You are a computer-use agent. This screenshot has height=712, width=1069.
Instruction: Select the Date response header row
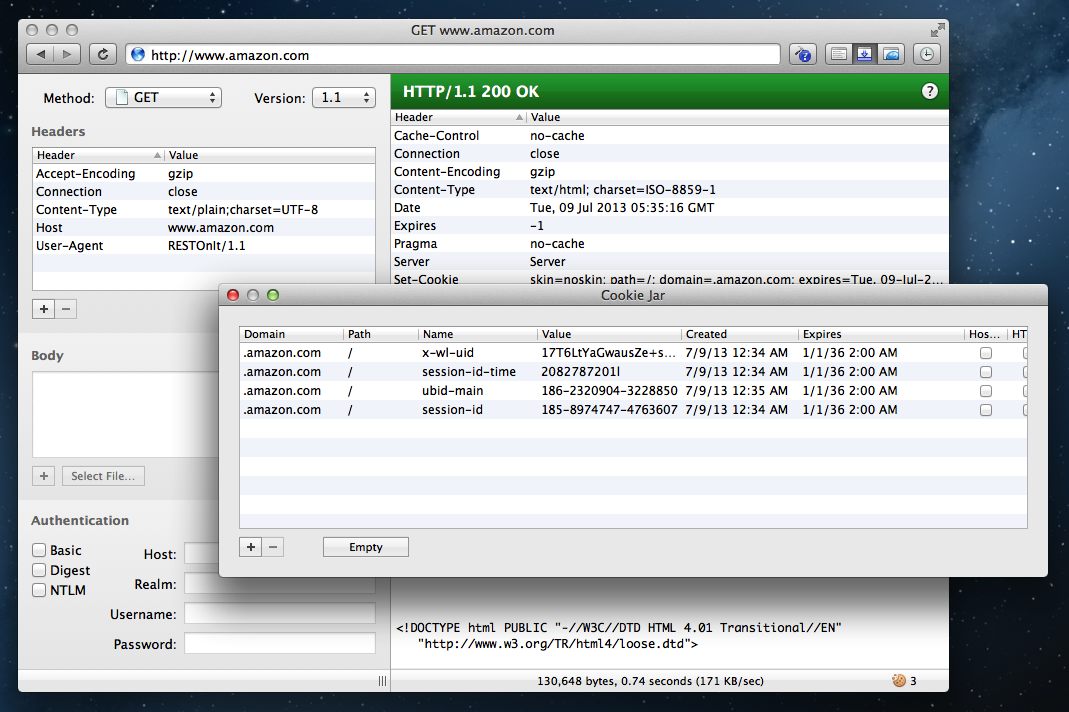(x=669, y=208)
